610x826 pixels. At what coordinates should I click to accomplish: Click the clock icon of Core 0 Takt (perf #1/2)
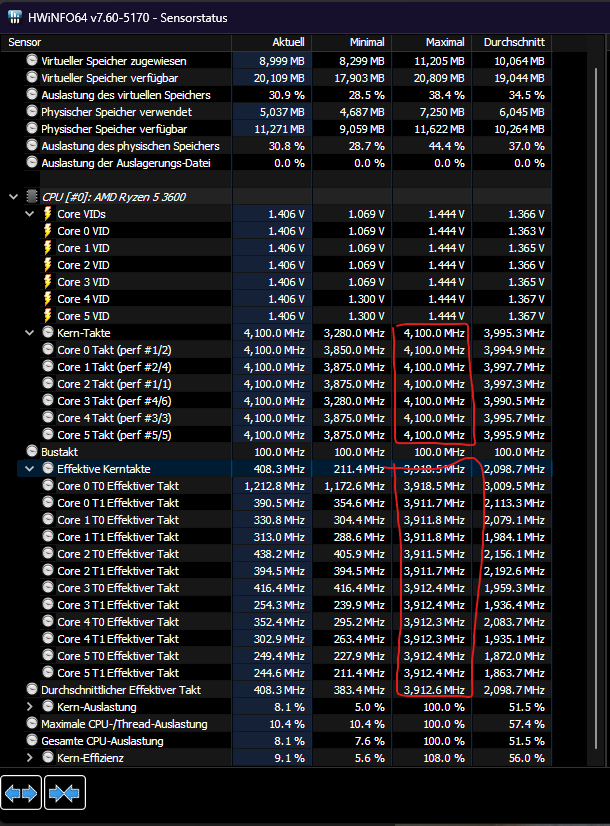coord(48,349)
